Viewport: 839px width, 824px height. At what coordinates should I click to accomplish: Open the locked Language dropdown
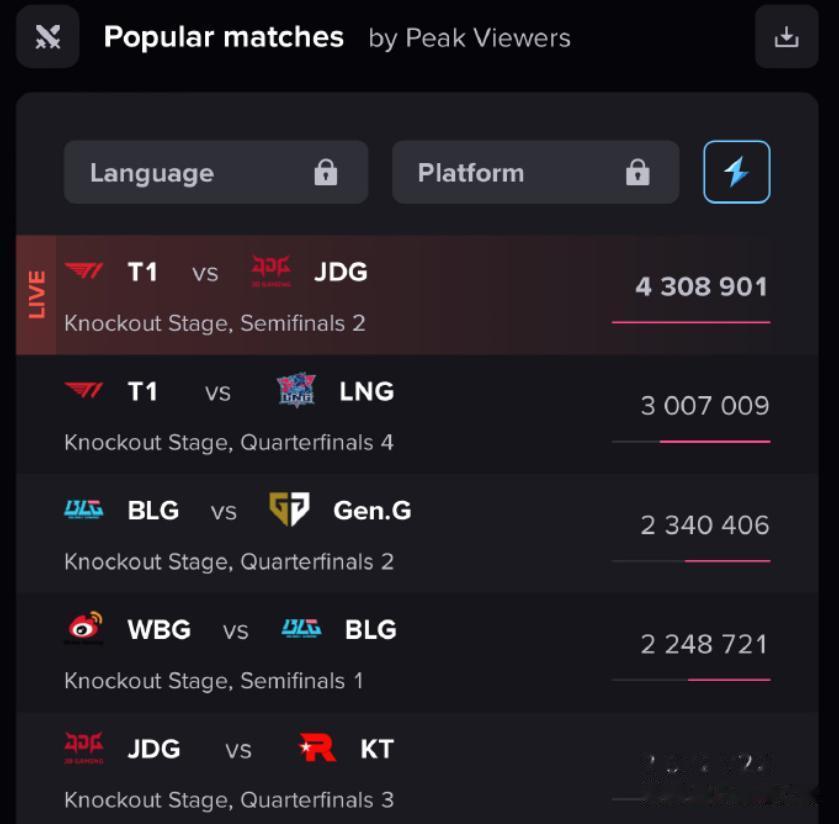coord(216,172)
